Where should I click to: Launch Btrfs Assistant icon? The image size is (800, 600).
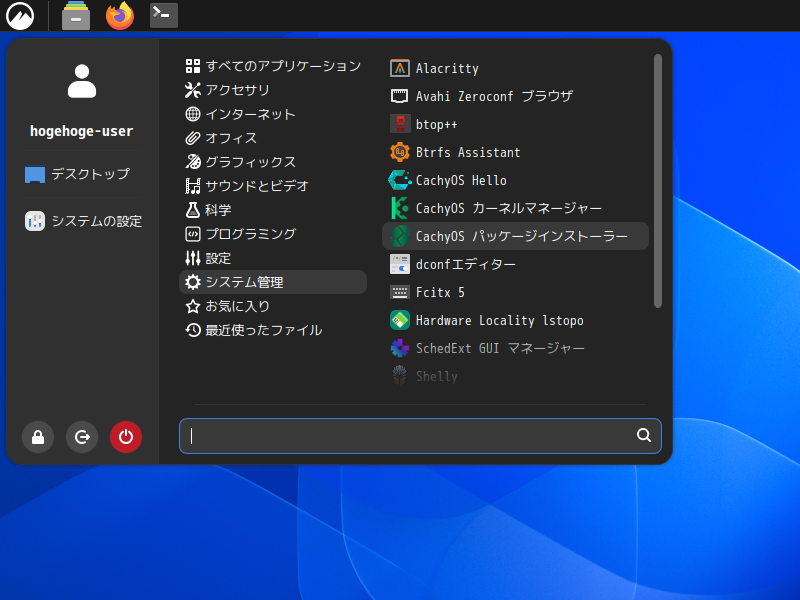(x=399, y=152)
